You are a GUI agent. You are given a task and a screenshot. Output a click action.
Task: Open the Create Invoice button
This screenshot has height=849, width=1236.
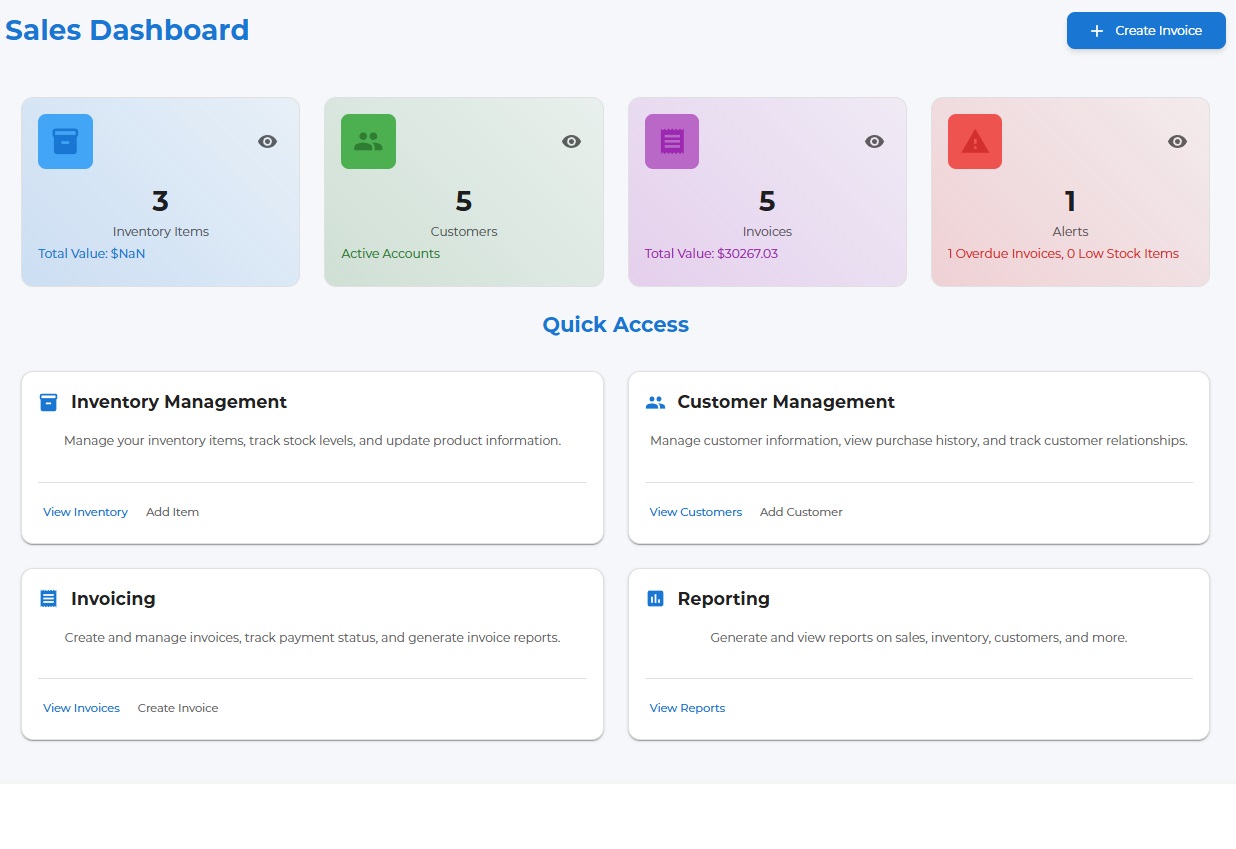coord(1145,30)
